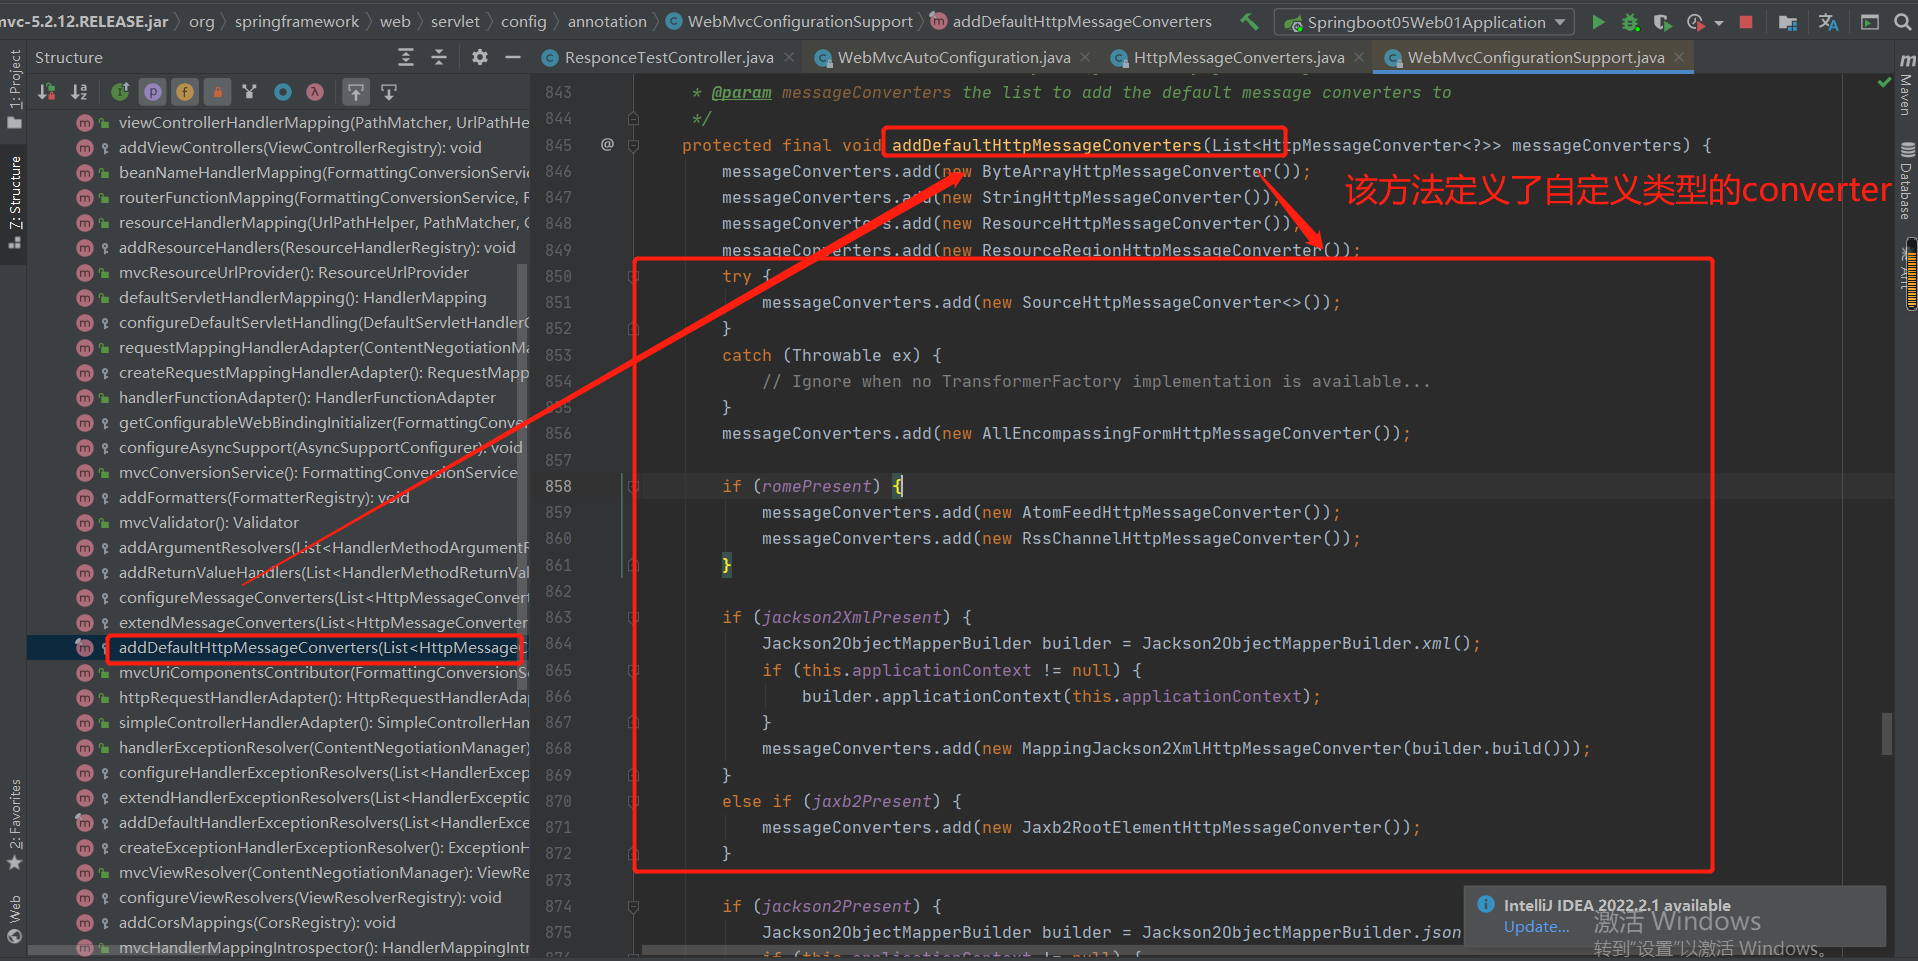This screenshot has width=1918, height=961.
Task: Switch to ResponceTestController.java tab
Action: click(668, 58)
